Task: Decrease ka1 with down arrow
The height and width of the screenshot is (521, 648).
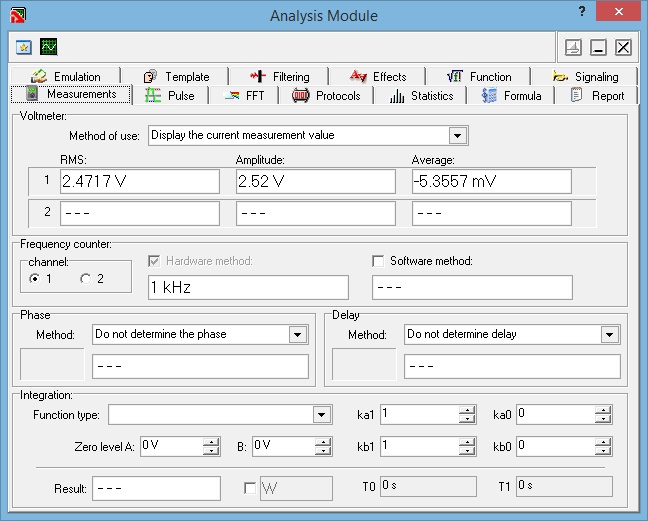Action: coord(467,419)
